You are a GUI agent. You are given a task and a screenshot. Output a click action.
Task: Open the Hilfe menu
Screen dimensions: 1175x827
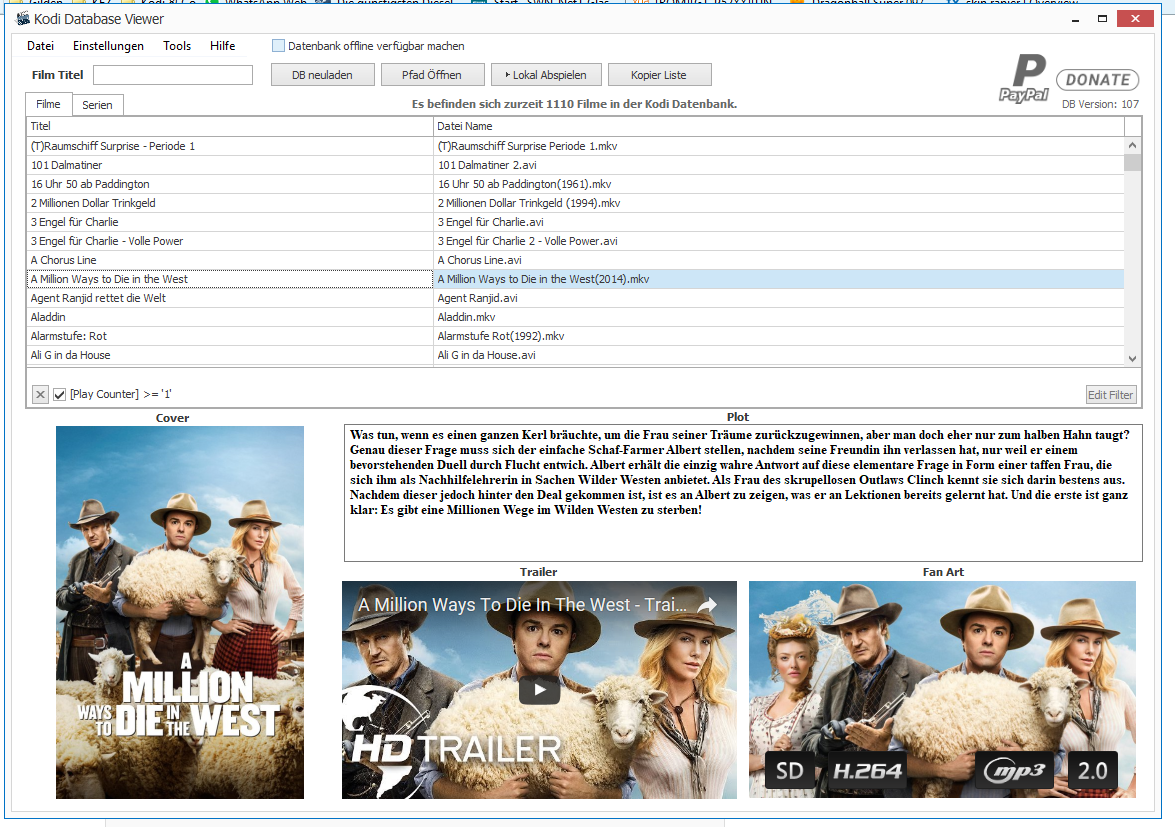click(x=223, y=46)
